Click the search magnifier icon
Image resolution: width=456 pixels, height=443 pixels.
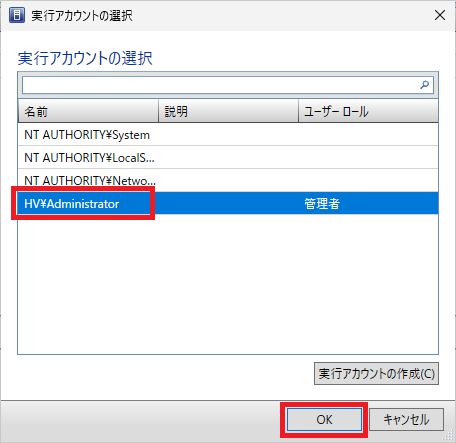click(424, 85)
